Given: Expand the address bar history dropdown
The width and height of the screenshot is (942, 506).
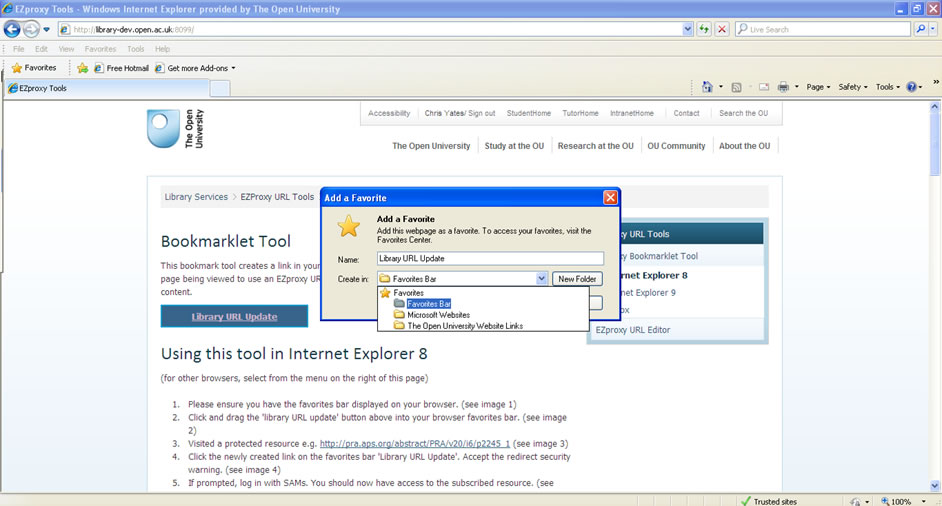Looking at the screenshot, I should [x=687, y=29].
